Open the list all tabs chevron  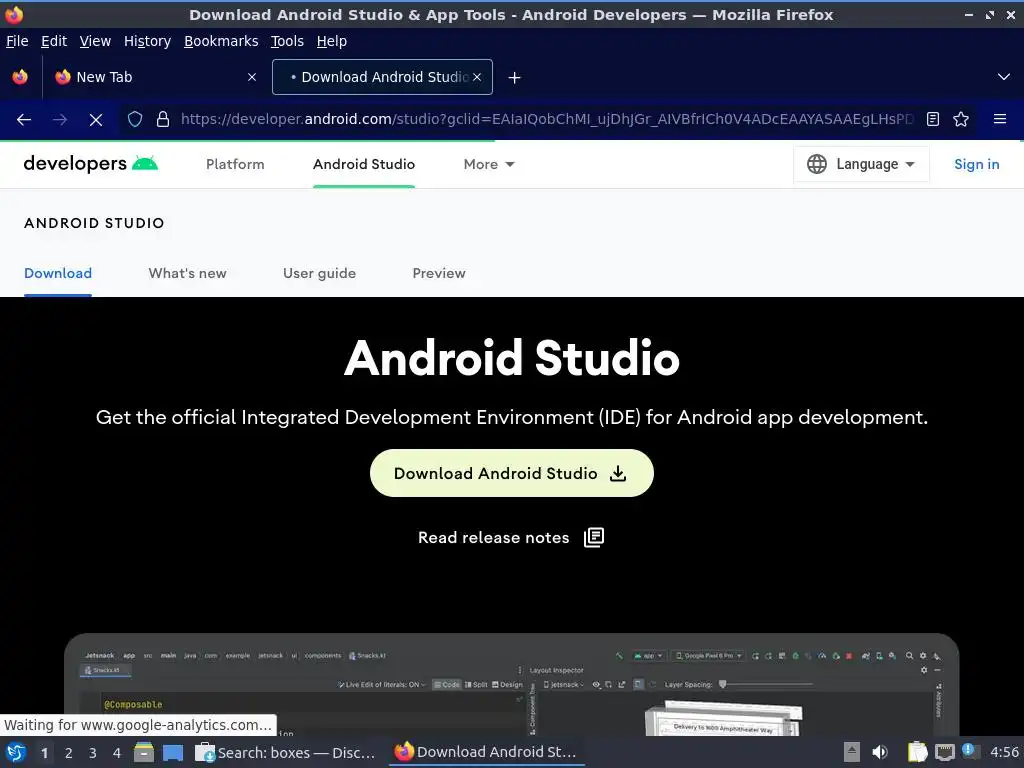coord(1004,77)
